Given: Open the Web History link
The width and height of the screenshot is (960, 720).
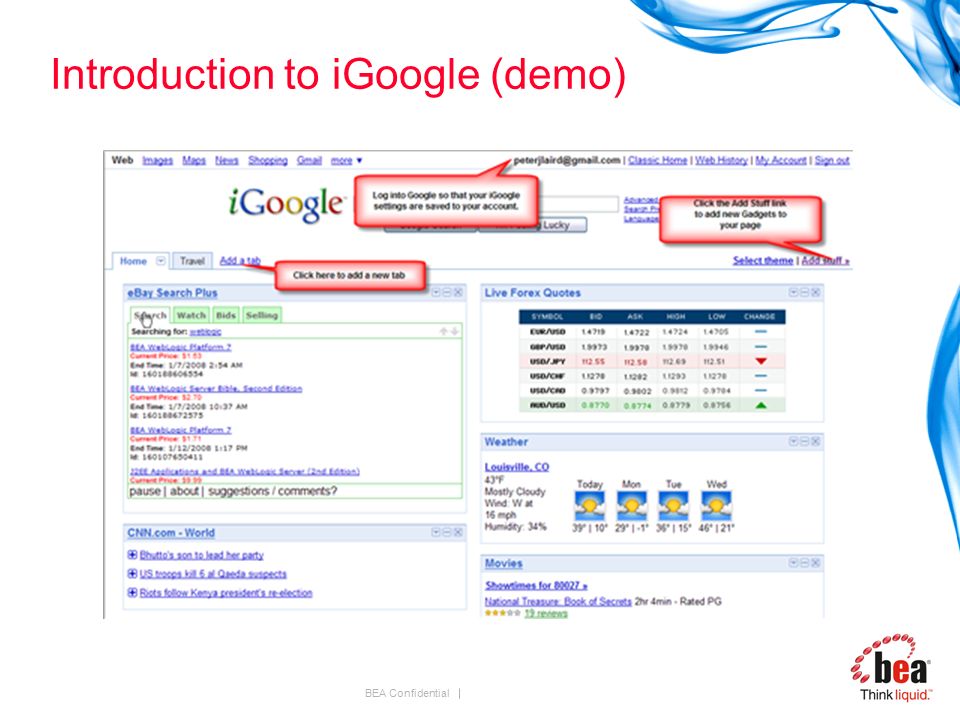Looking at the screenshot, I should [x=721, y=160].
